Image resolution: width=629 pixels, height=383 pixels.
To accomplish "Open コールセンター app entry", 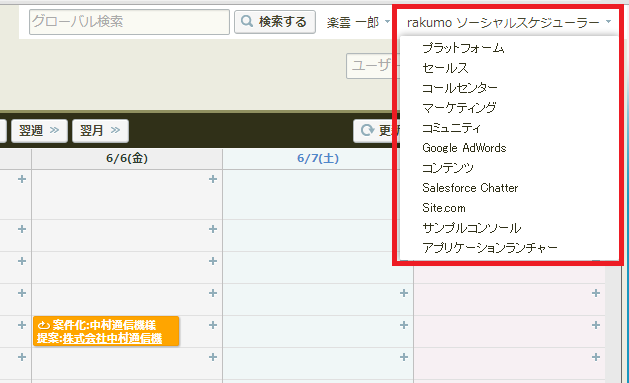I will click(460, 88).
